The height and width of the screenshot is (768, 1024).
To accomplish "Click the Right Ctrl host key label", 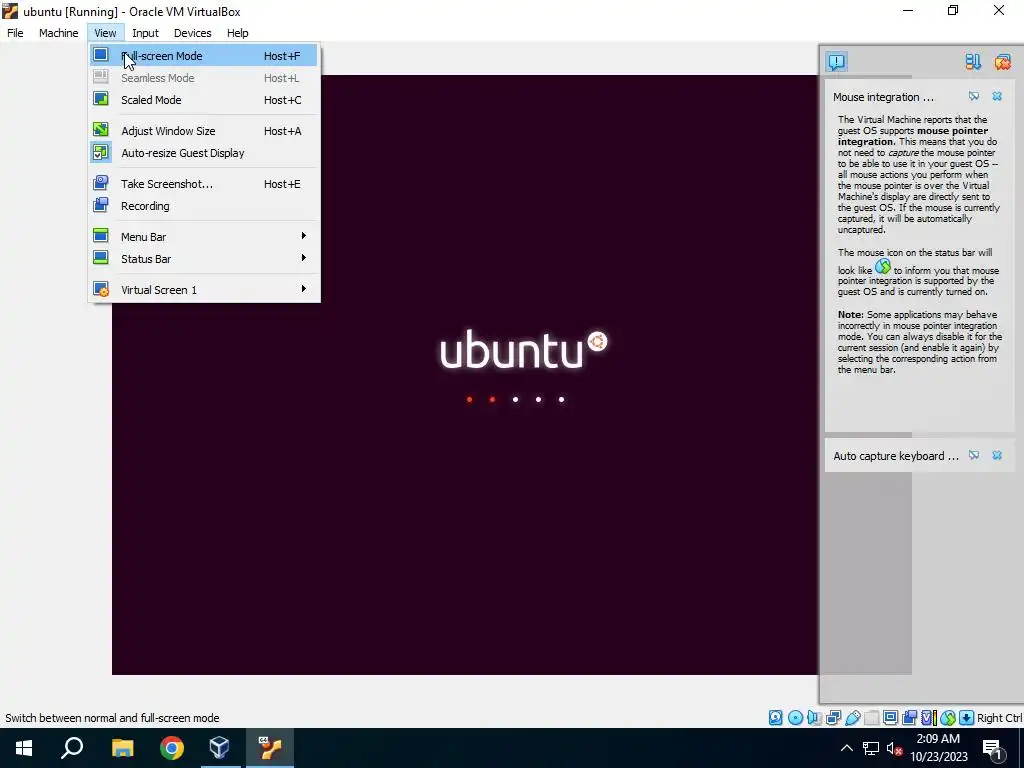I will [999, 718].
